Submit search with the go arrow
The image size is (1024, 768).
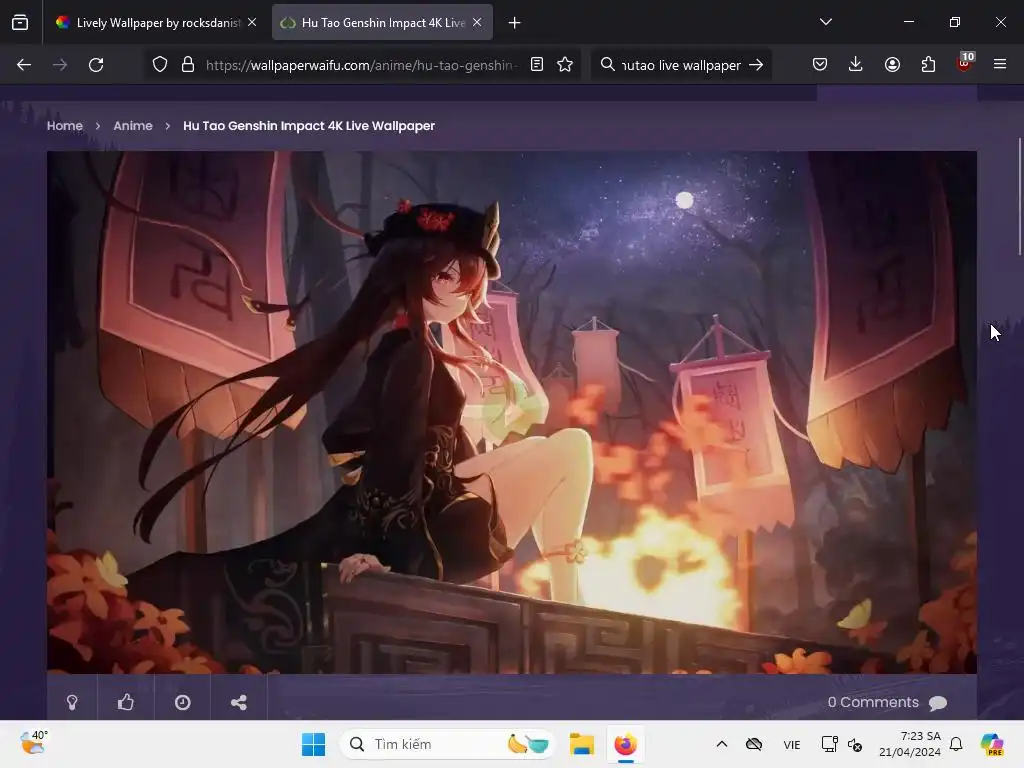[756, 65]
